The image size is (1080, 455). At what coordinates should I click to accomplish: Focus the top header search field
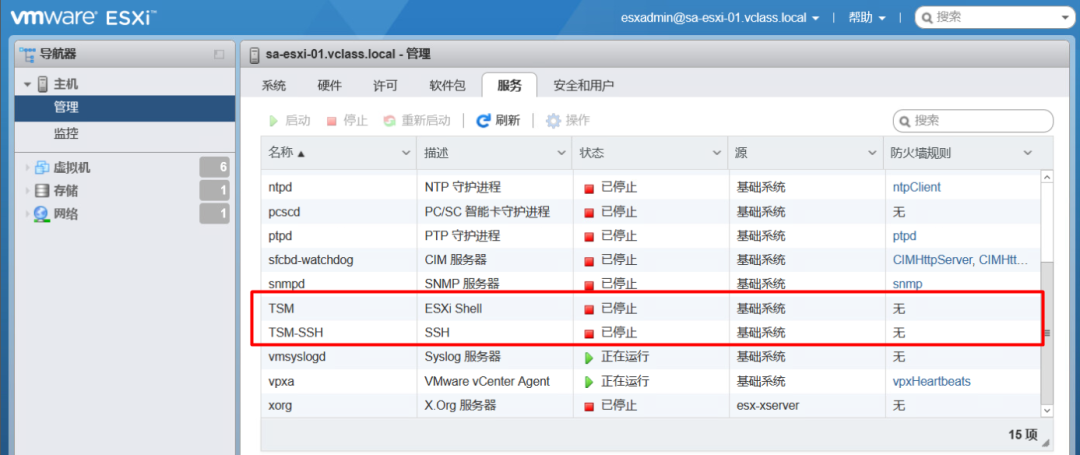pos(997,18)
